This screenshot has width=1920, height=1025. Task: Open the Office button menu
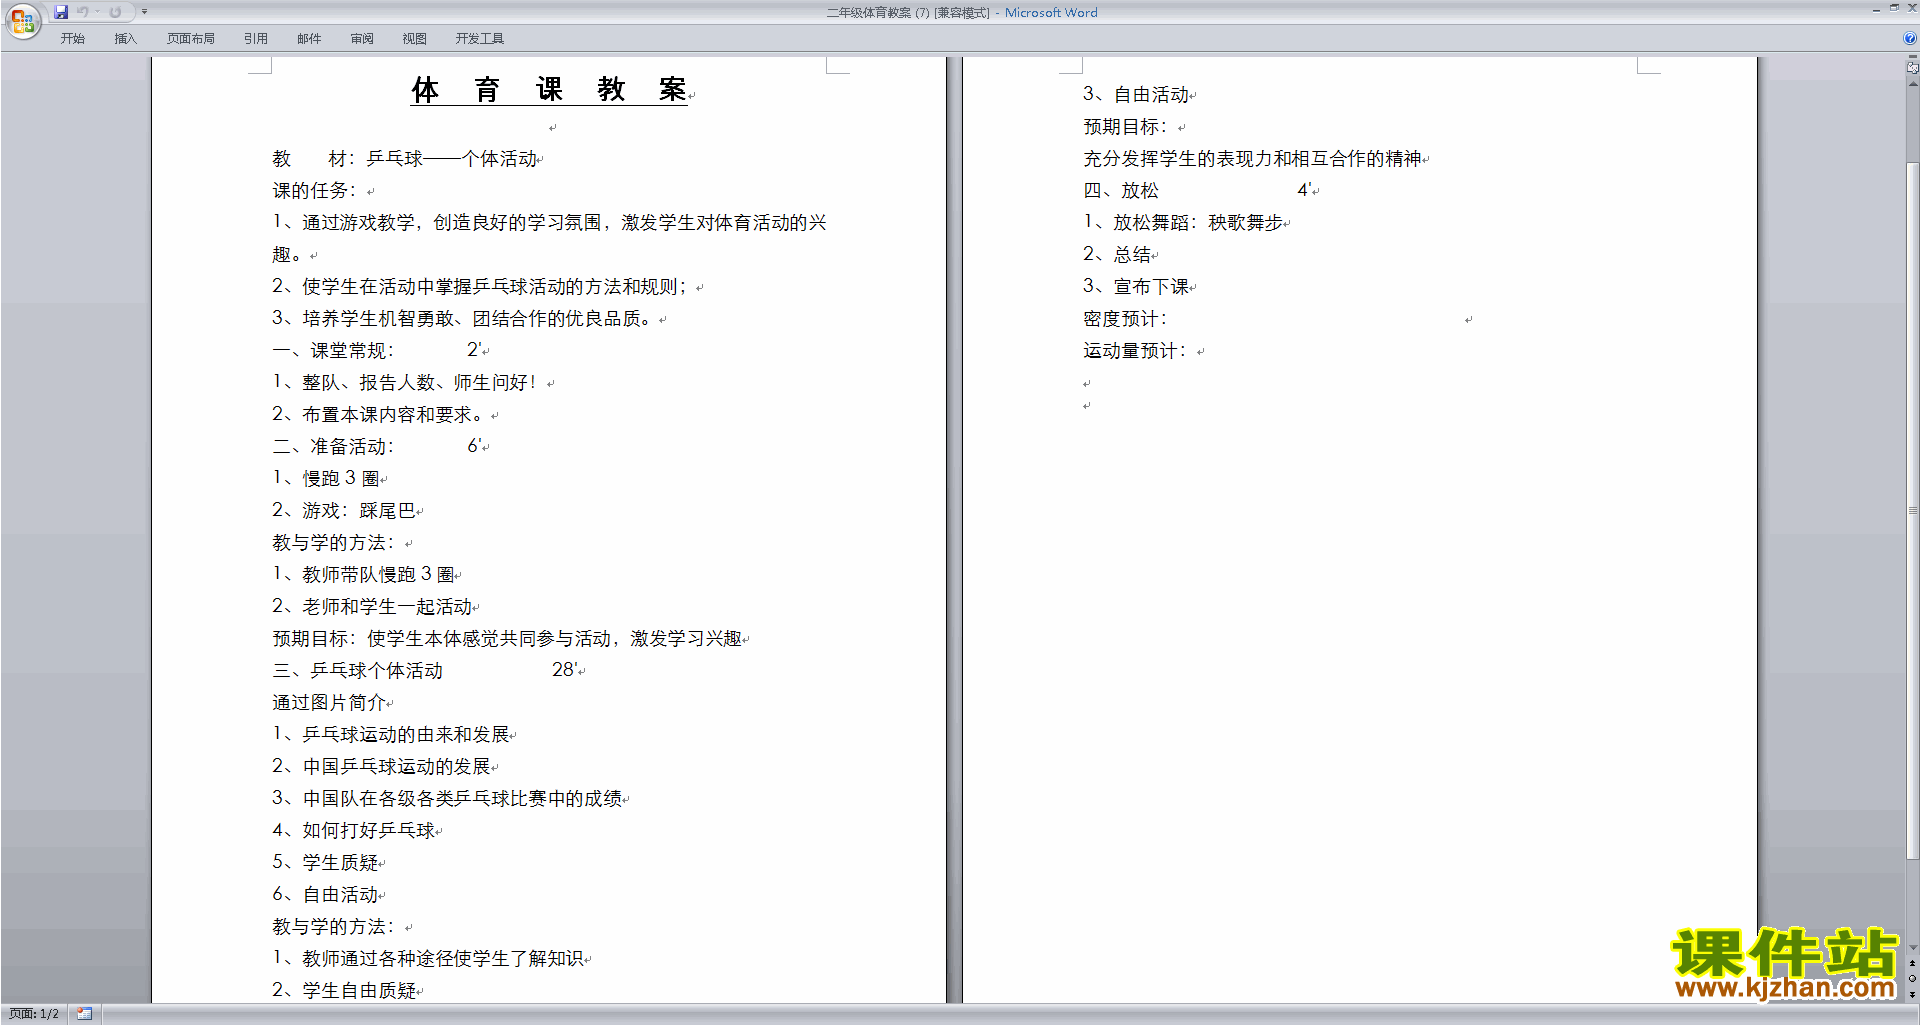tap(22, 21)
